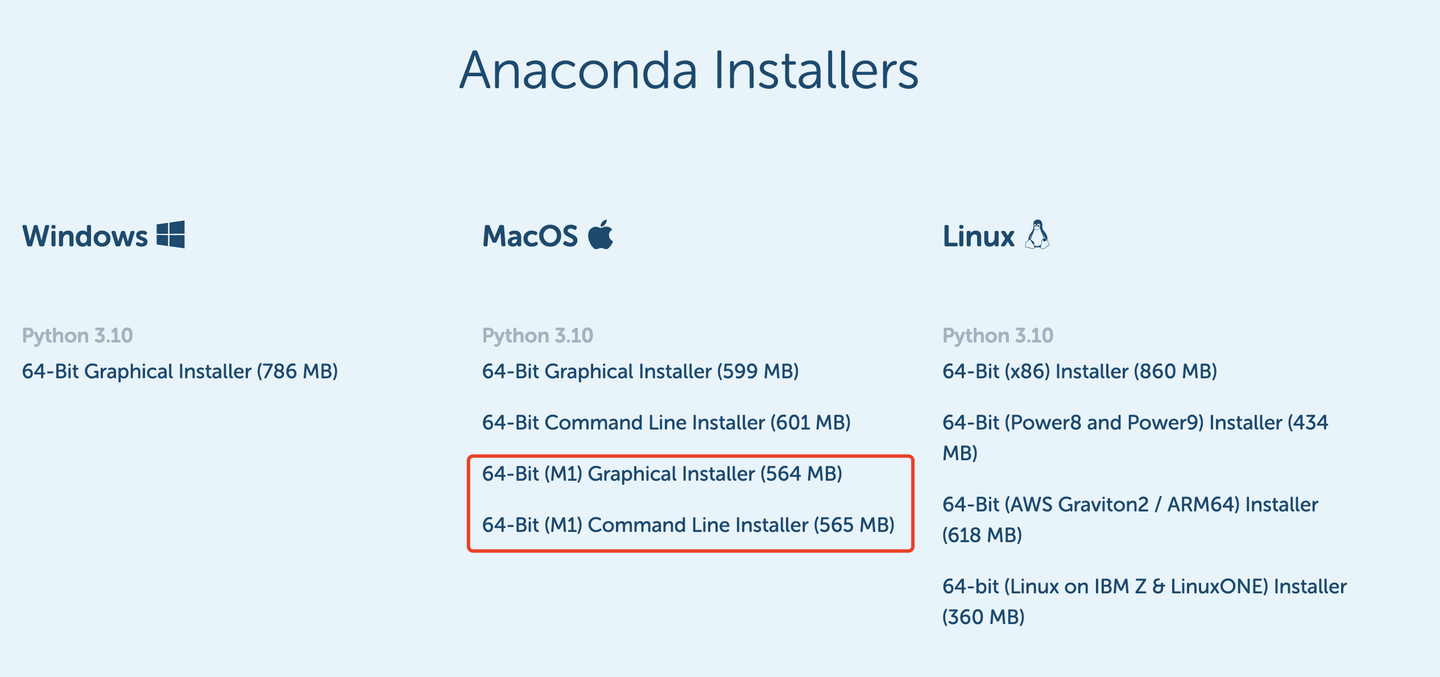Click the Python 3.10 label under Linux

(997, 336)
